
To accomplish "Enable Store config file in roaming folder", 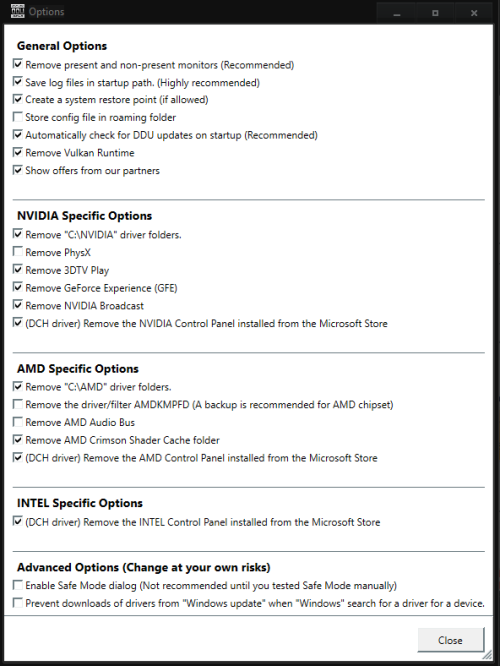I will [17, 116].
